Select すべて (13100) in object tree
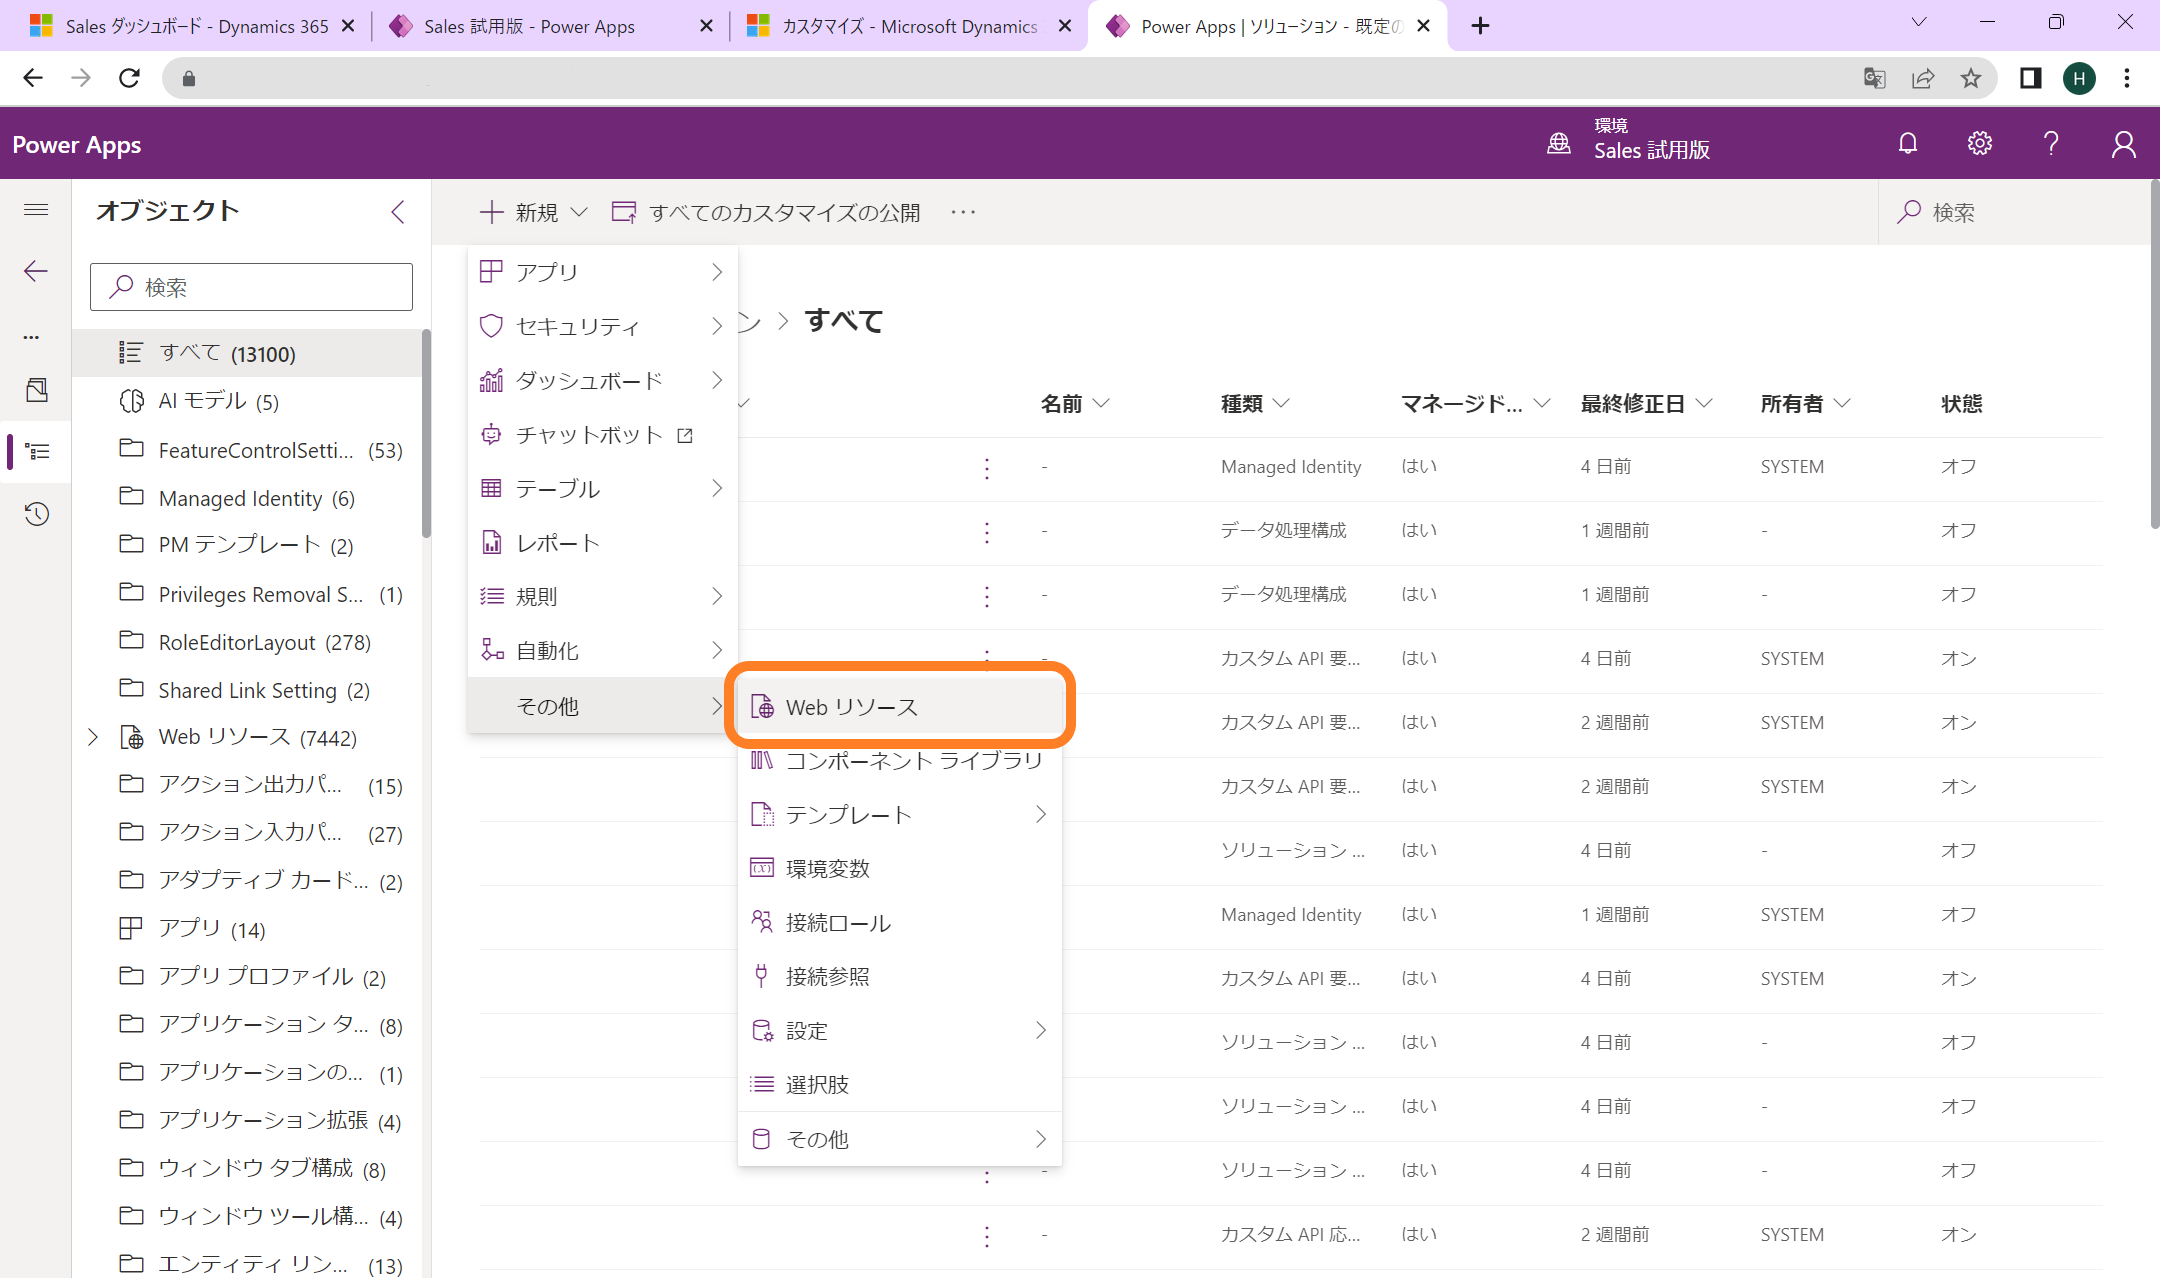 coord(247,353)
